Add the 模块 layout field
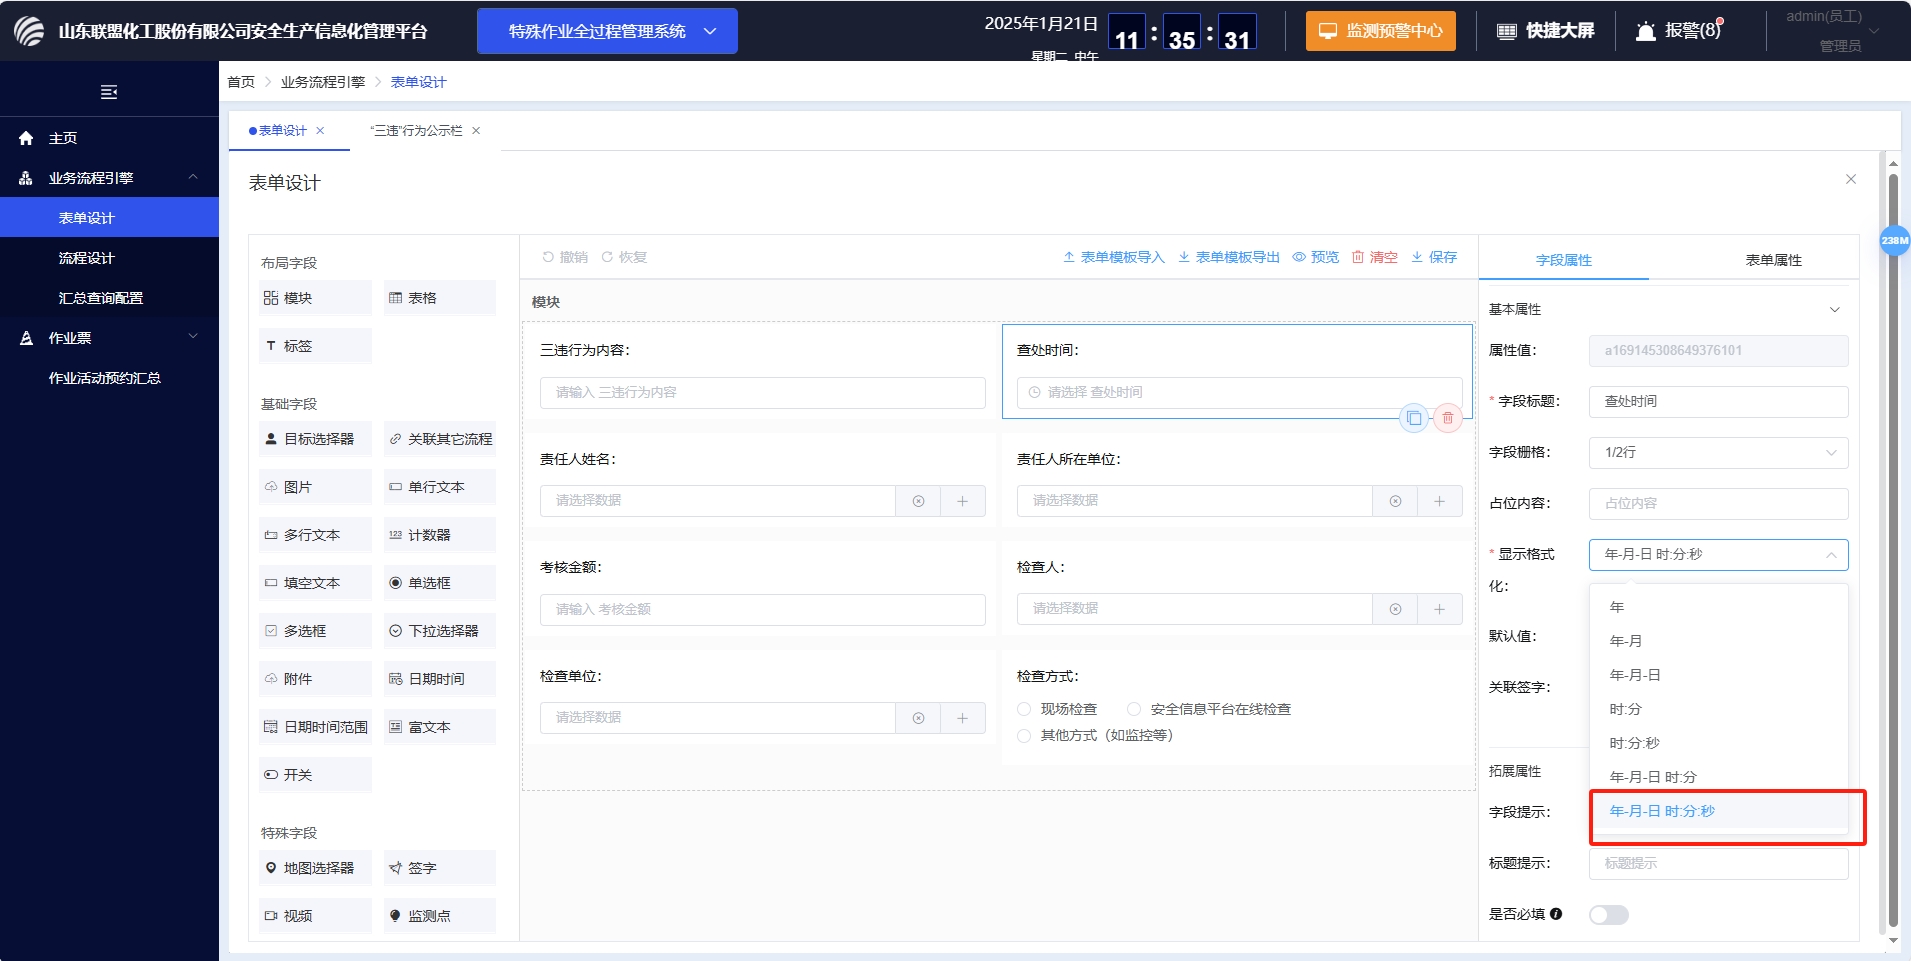The height and width of the screenshot is (961, 1911). point(315,298)
